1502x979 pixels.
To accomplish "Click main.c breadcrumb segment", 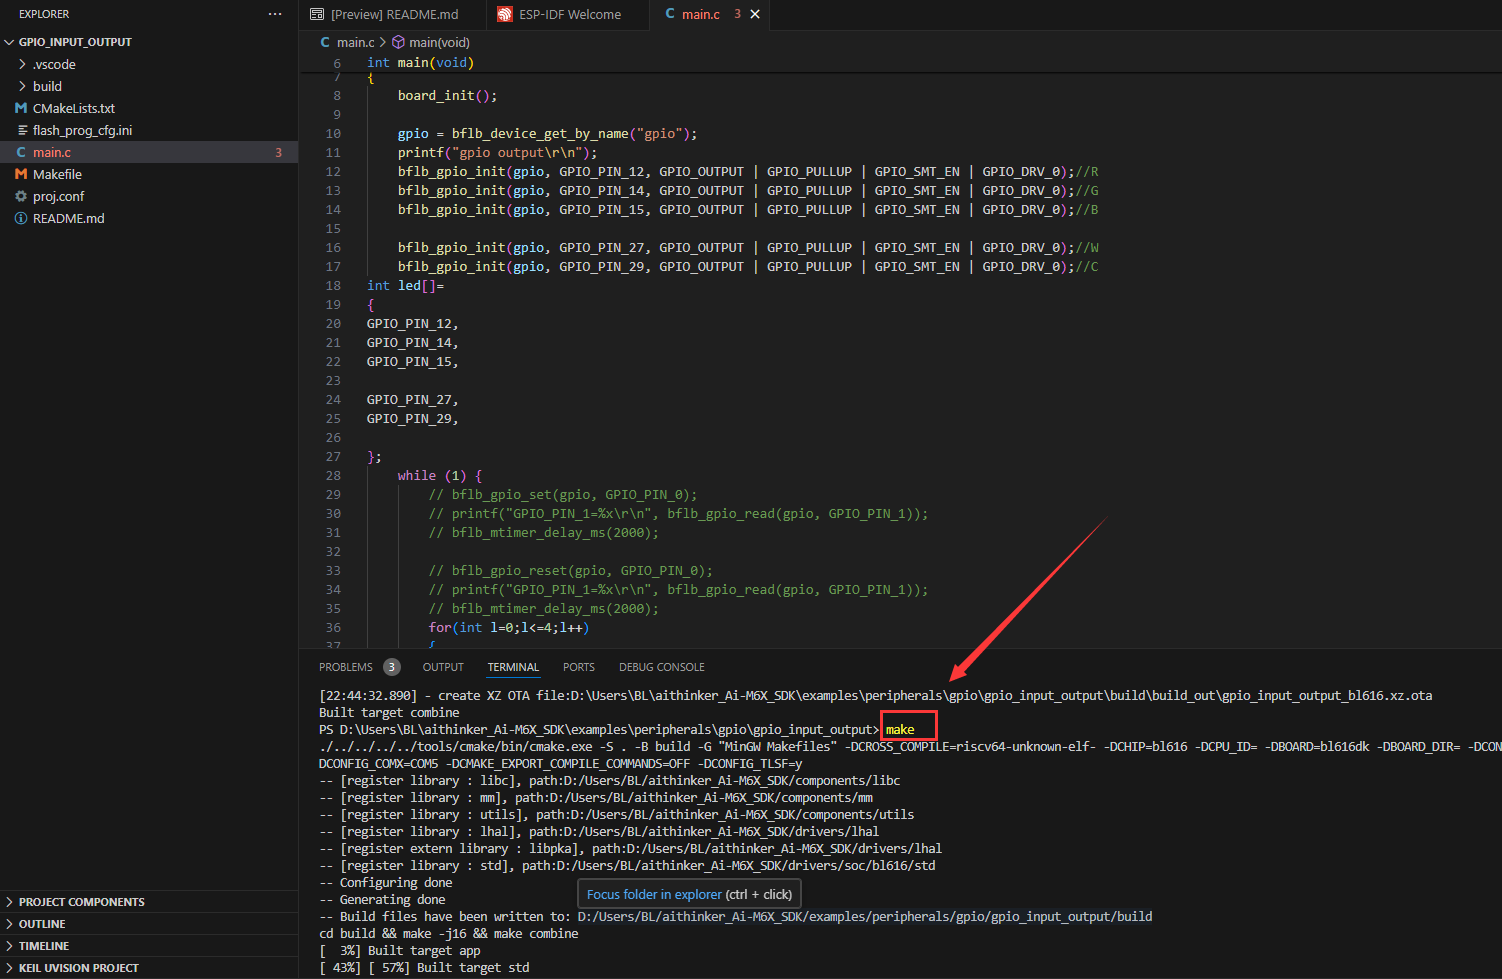I will point(355,42).
